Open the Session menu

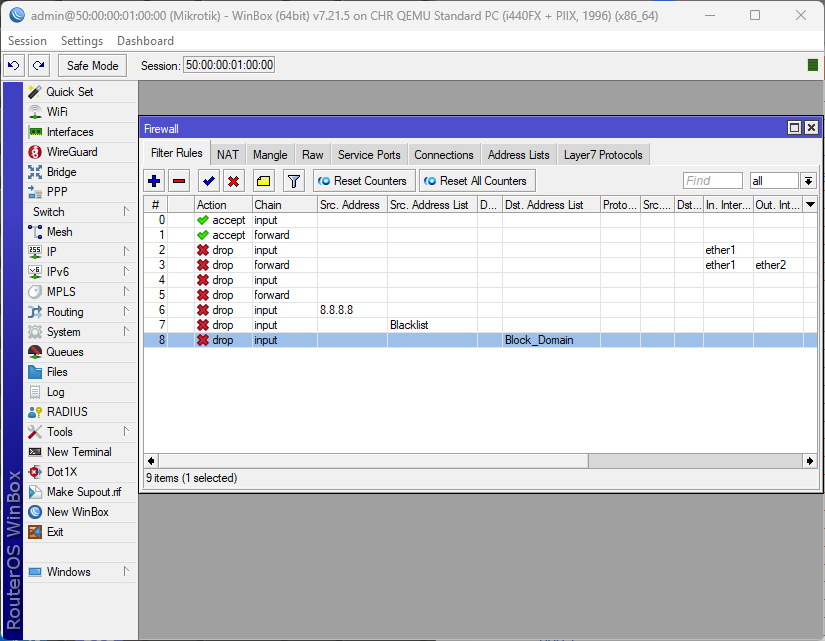click(x=27, y=41)
